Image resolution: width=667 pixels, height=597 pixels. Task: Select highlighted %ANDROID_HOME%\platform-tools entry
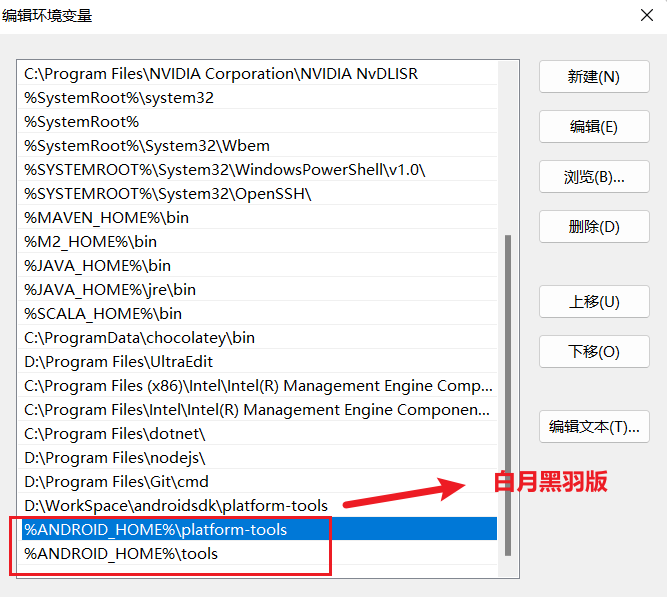[x=257, y=529]
